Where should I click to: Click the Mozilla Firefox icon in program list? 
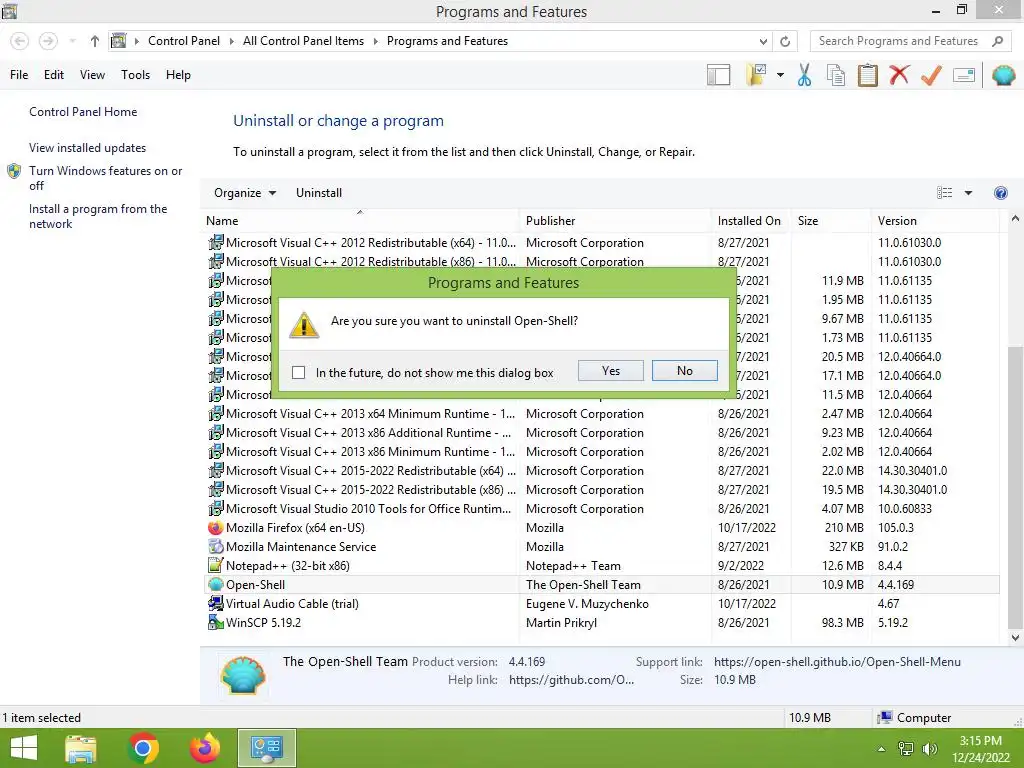point(216,528)
